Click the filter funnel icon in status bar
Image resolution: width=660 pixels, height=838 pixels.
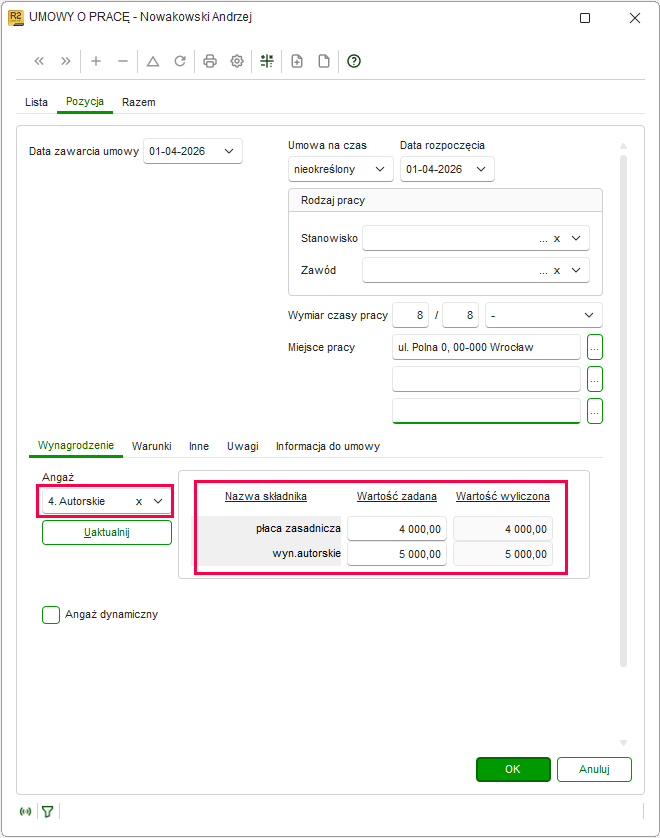48,811
